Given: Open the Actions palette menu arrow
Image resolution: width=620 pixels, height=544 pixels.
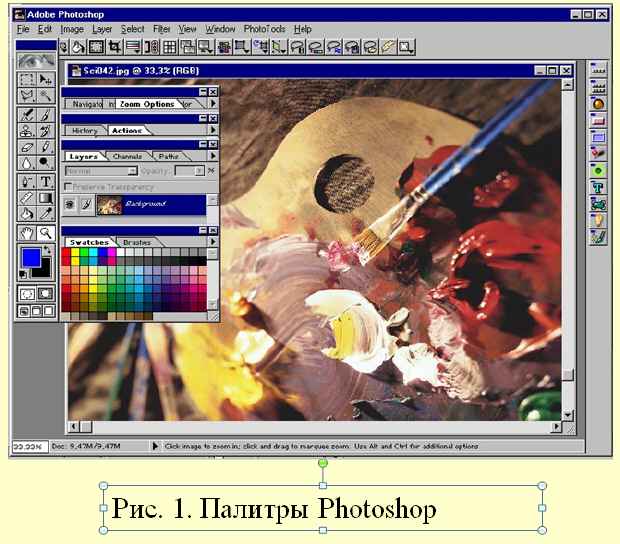Looking at the screenshot, I should (213, 130).
